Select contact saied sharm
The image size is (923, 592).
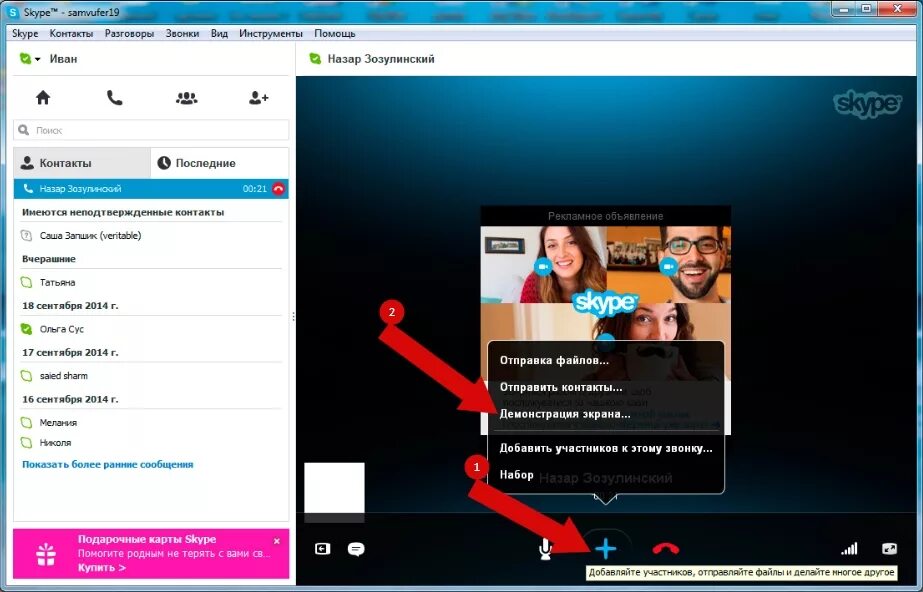click(x=64, y=375)
